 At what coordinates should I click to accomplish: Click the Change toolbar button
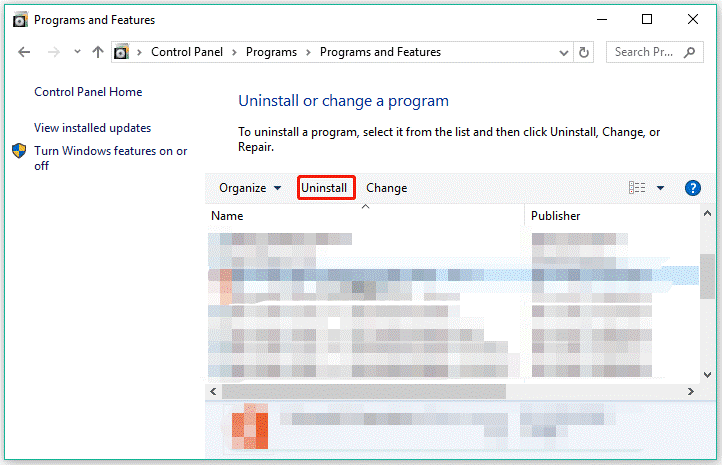coord(386,188)
